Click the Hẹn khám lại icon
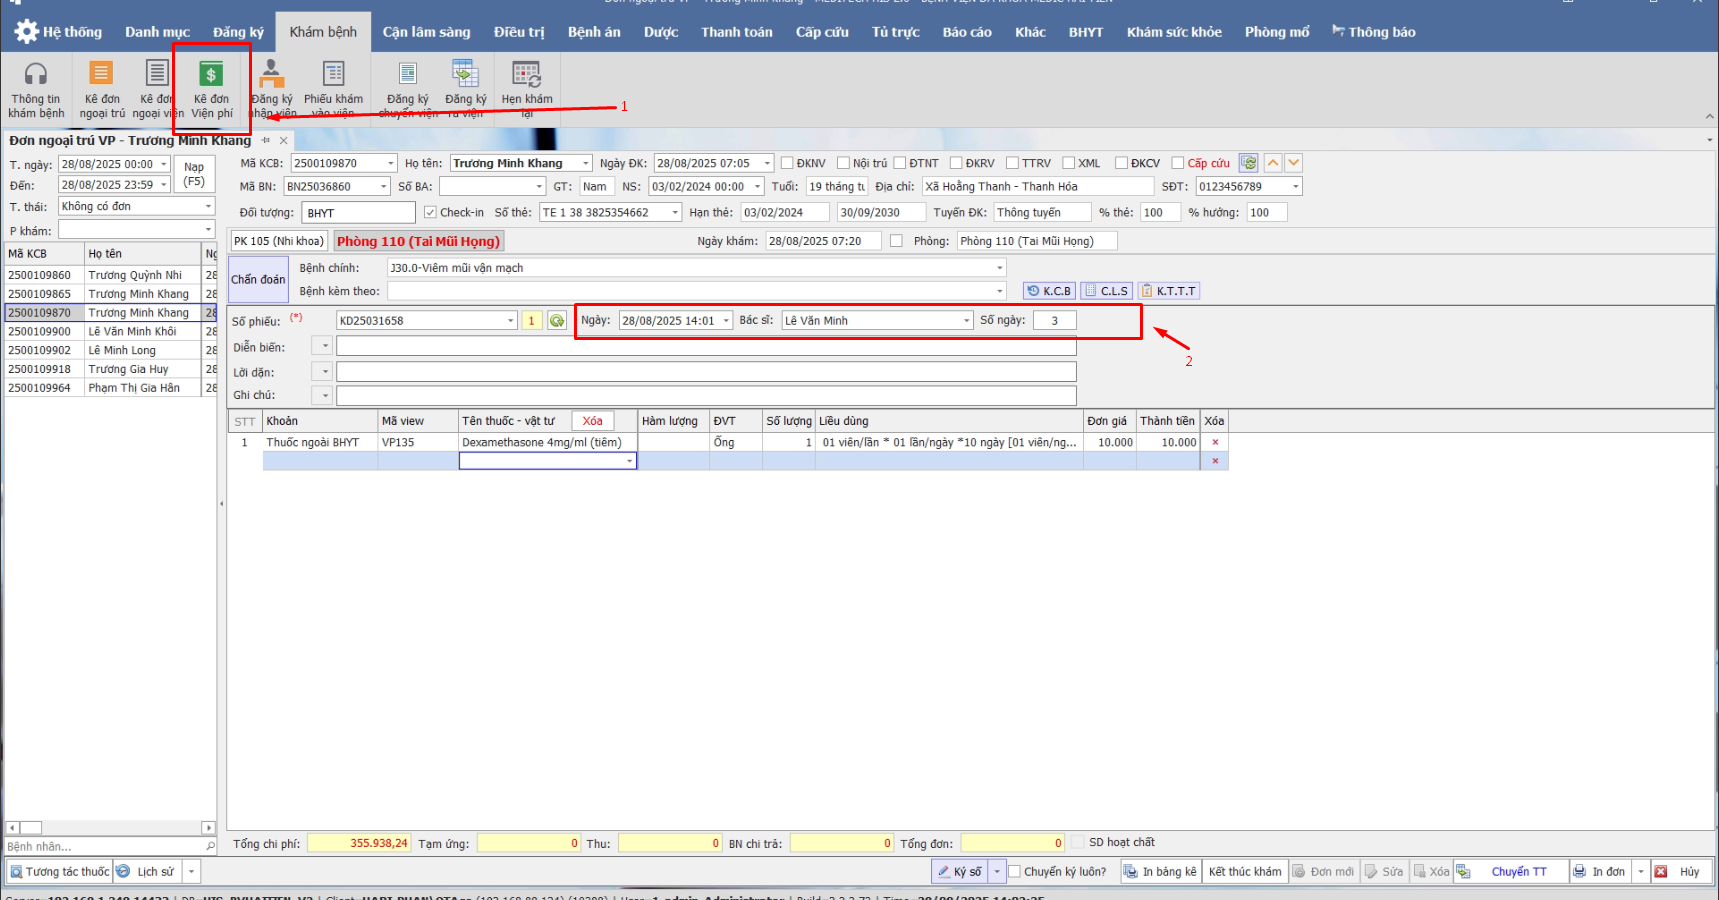The image size is (1719, 900). click(x=526, y=75)
